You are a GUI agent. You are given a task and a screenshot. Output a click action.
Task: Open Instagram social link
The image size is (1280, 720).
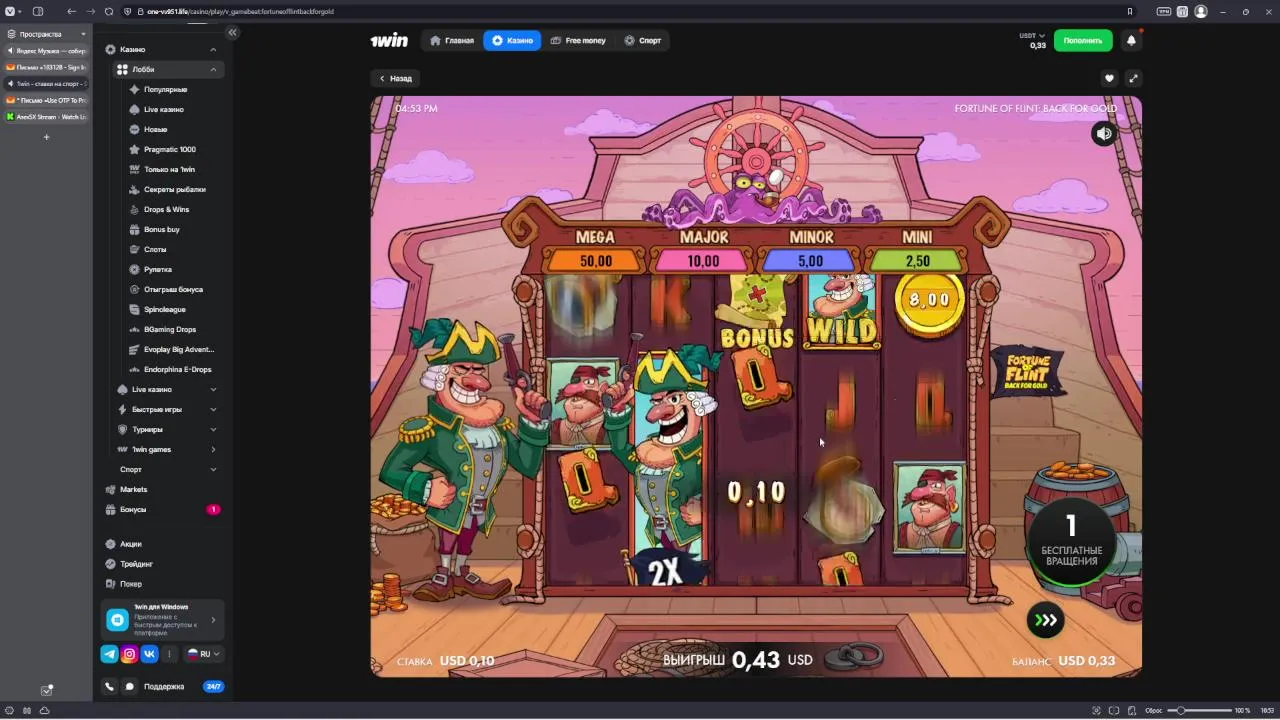coord(129,654)
